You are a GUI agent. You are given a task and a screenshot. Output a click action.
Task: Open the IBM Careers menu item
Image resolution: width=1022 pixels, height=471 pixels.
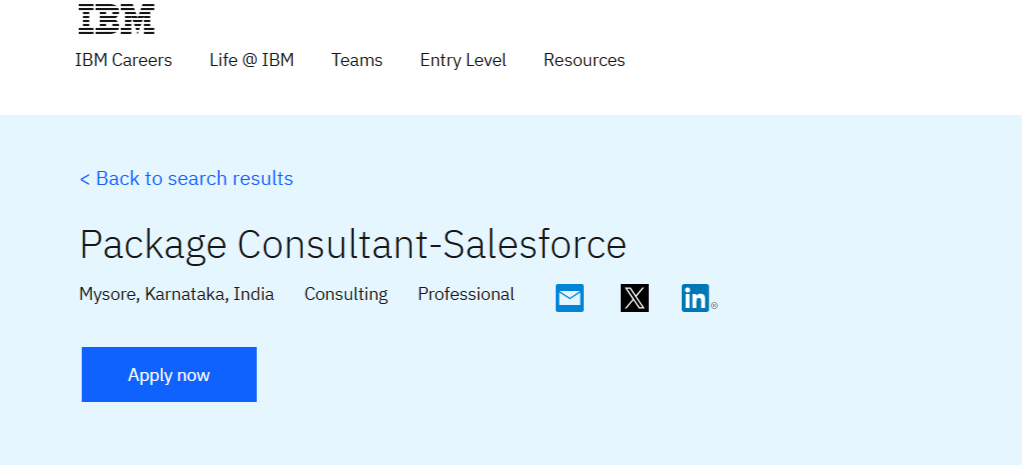[x=123, y=60]
